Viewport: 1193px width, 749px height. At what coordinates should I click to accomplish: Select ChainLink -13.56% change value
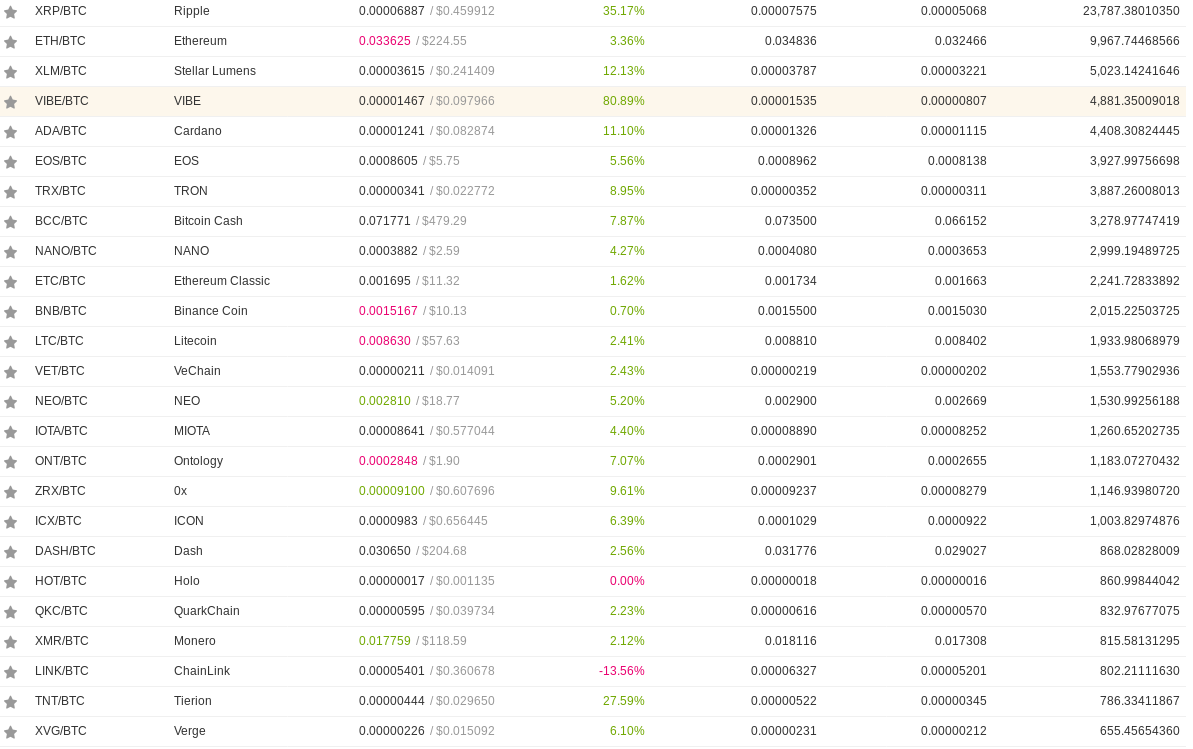click(x=622, y=671)
